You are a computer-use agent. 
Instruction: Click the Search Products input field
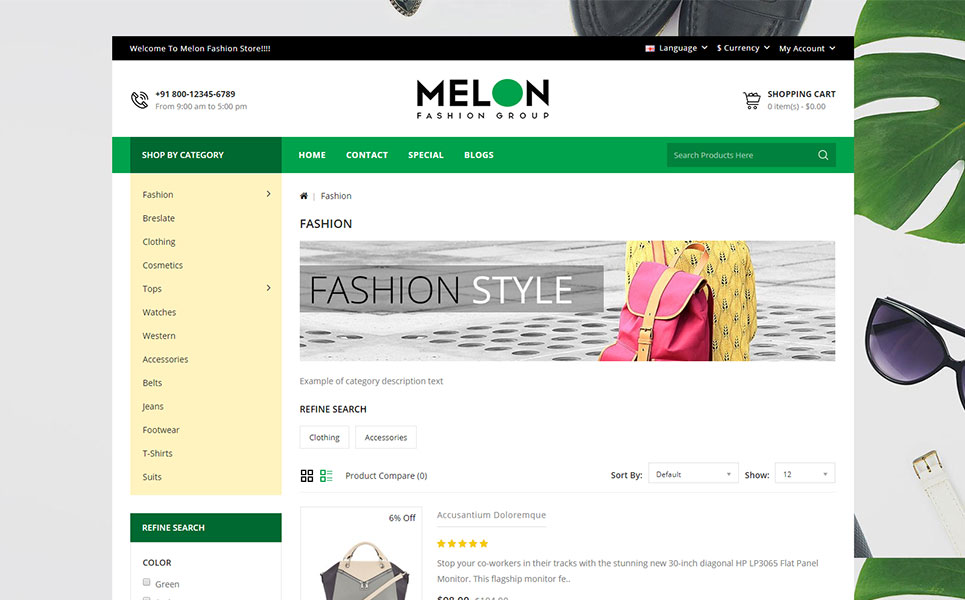[740, 155]
